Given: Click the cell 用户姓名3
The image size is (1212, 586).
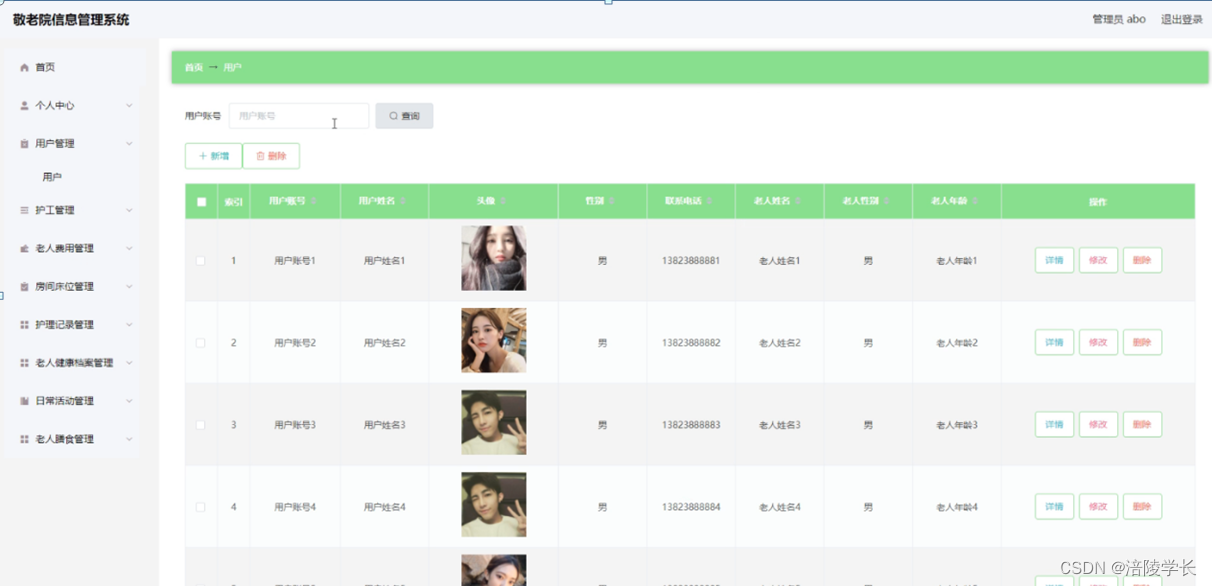Looking at the screenshot, I should coord(385,425).
